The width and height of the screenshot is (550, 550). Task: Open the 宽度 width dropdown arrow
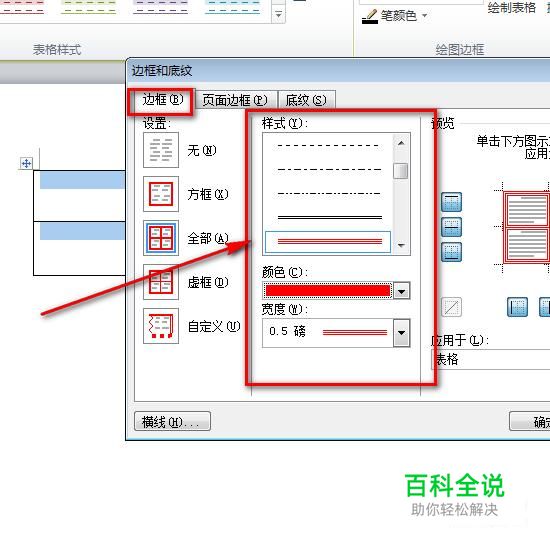point(402,333)
